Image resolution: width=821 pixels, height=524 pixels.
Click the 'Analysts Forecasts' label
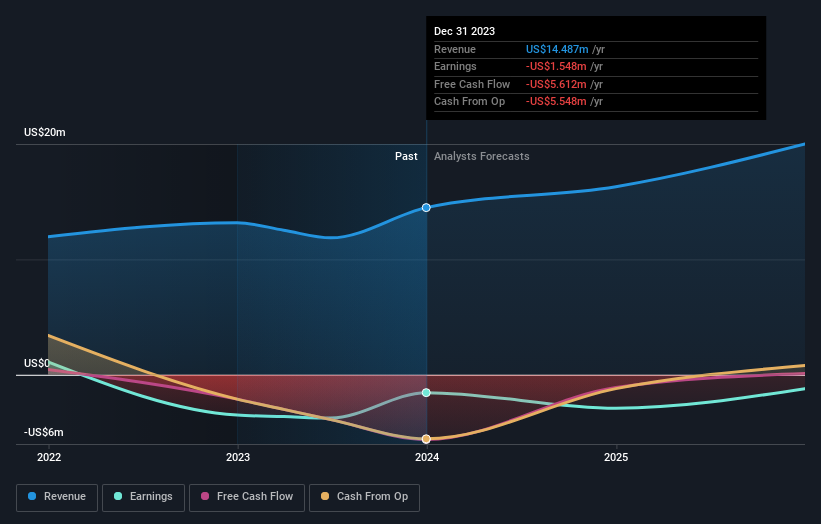[x=482, y=157]
